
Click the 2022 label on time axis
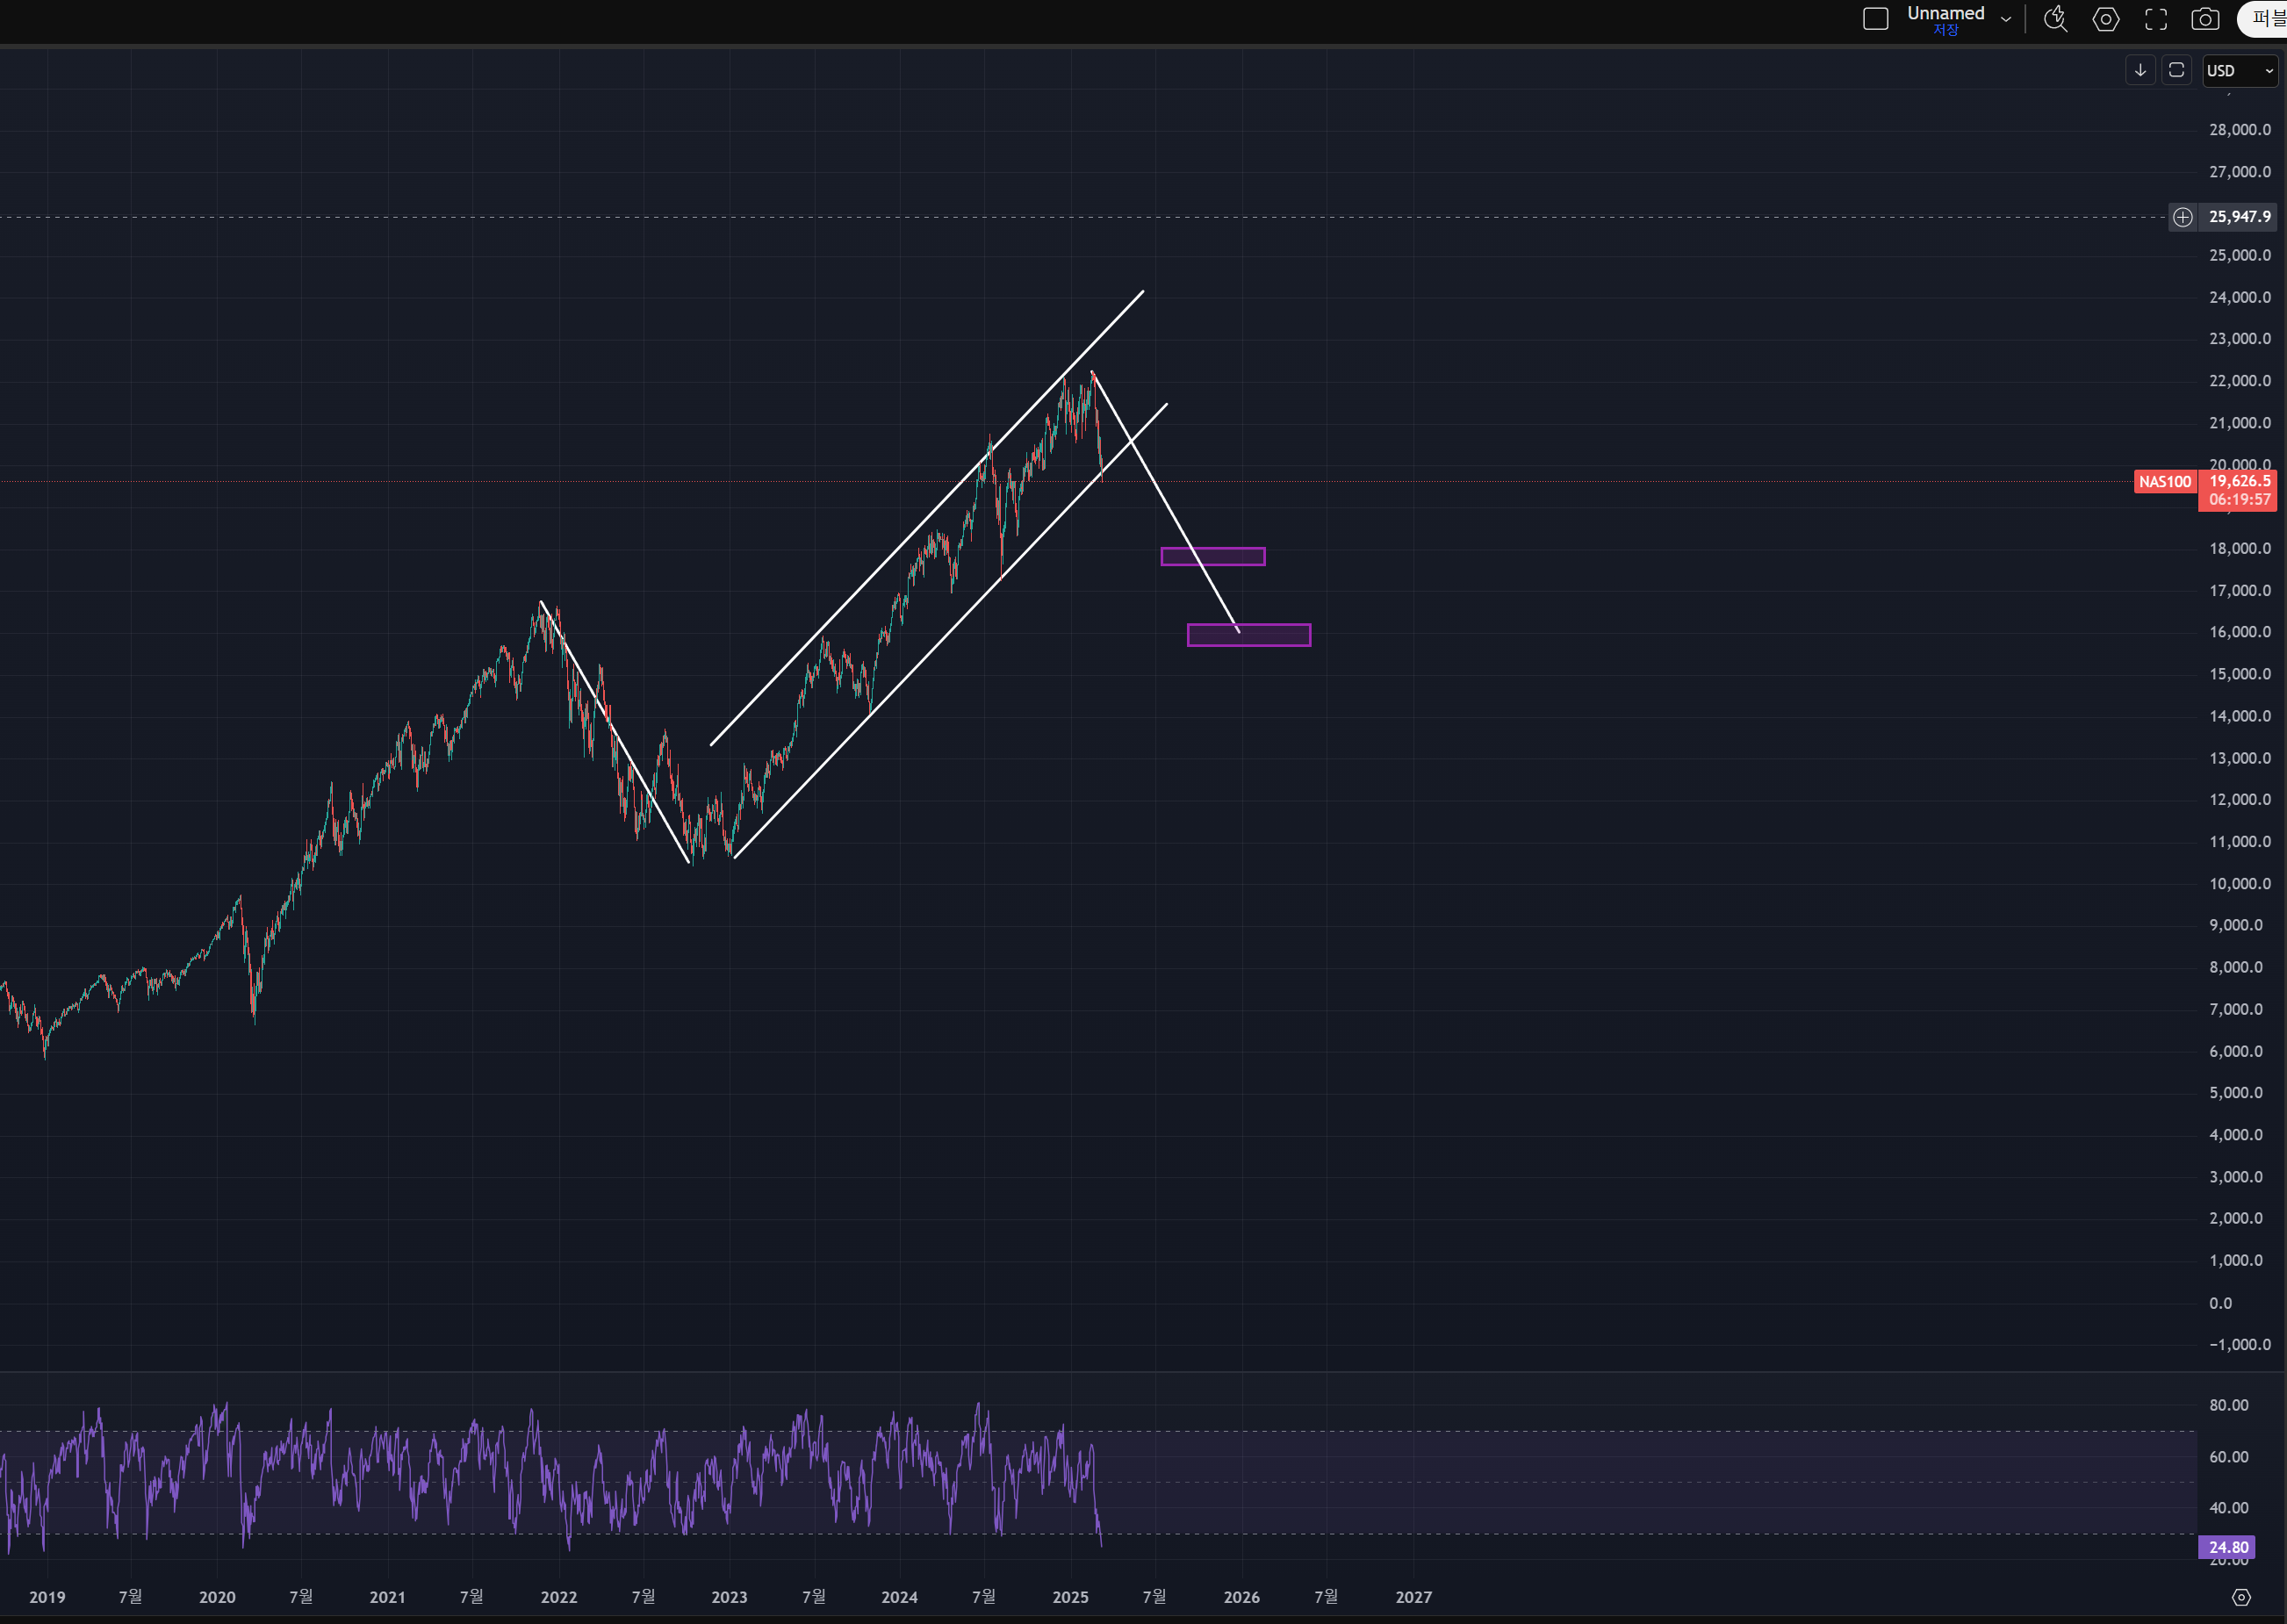559,1598
